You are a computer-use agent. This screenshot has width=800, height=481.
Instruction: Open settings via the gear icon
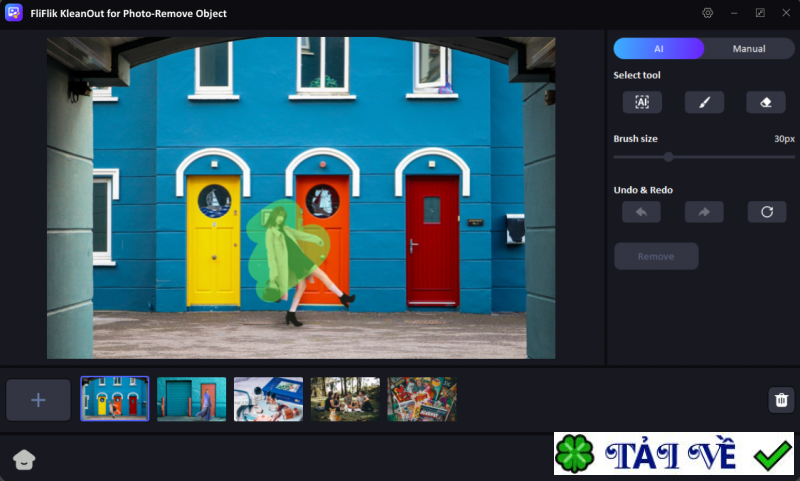pos(708,13)
